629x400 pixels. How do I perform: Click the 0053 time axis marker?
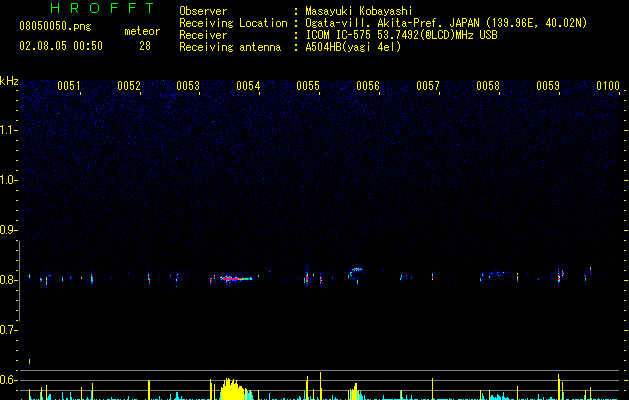point(188,86)
